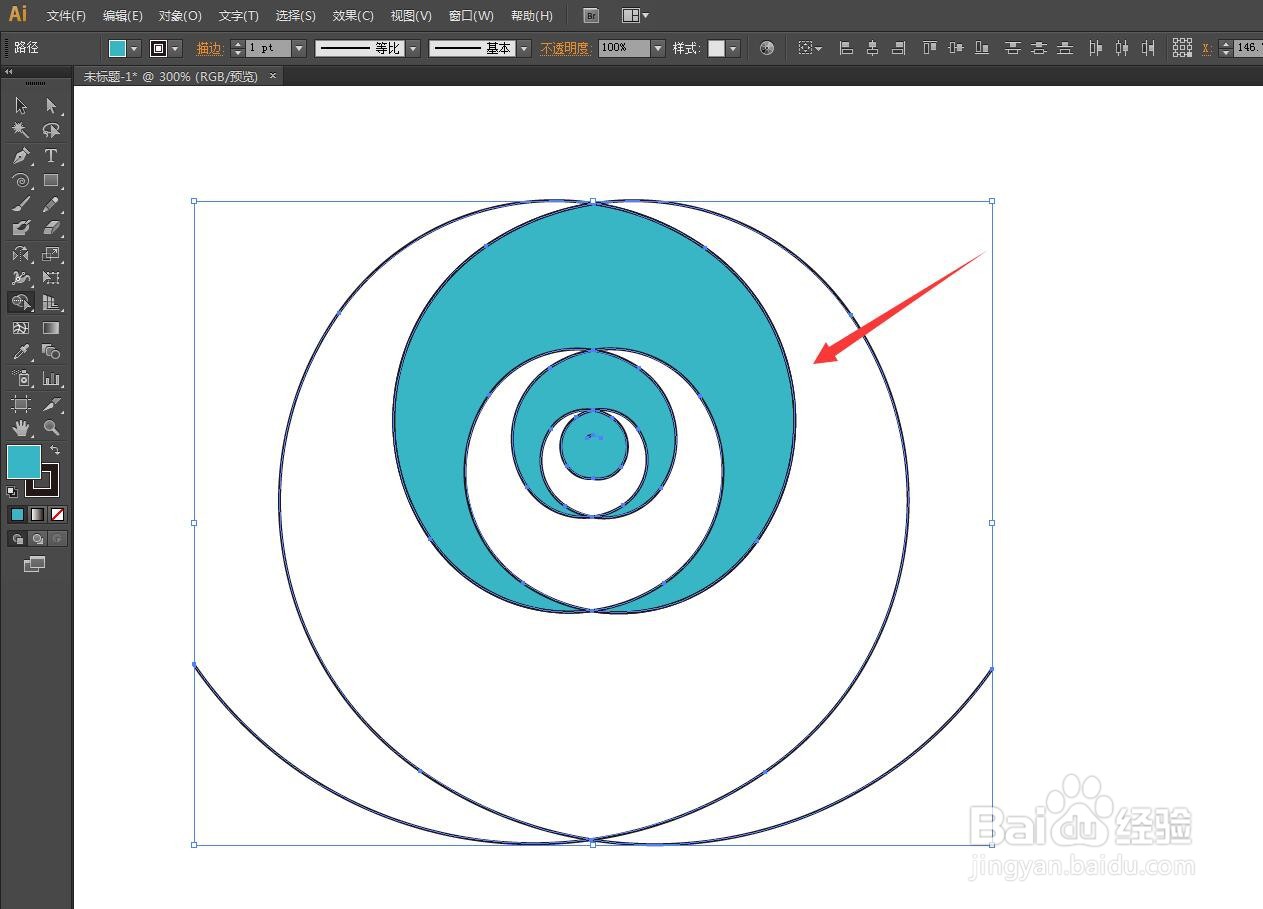The width and height of the screenshot is (1263, 909).
Task: Pick the Magic Wand tool
Action: tap(21, 131)
